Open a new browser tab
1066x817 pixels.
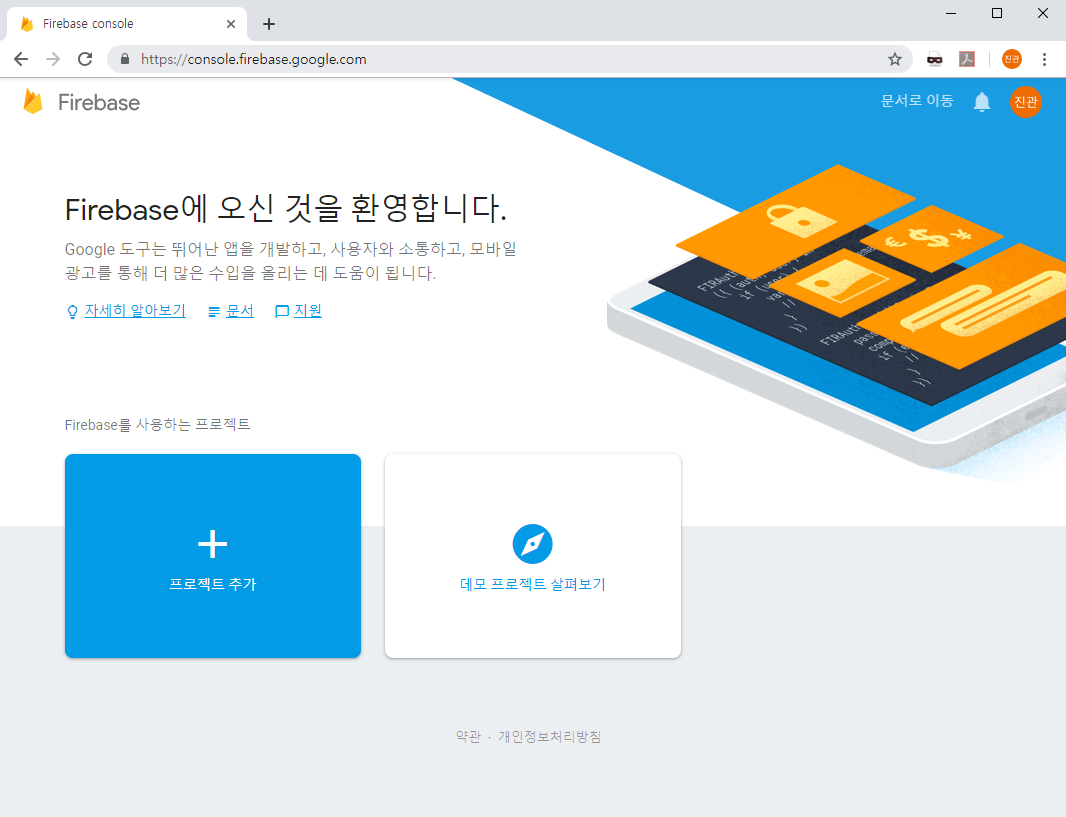268,24
